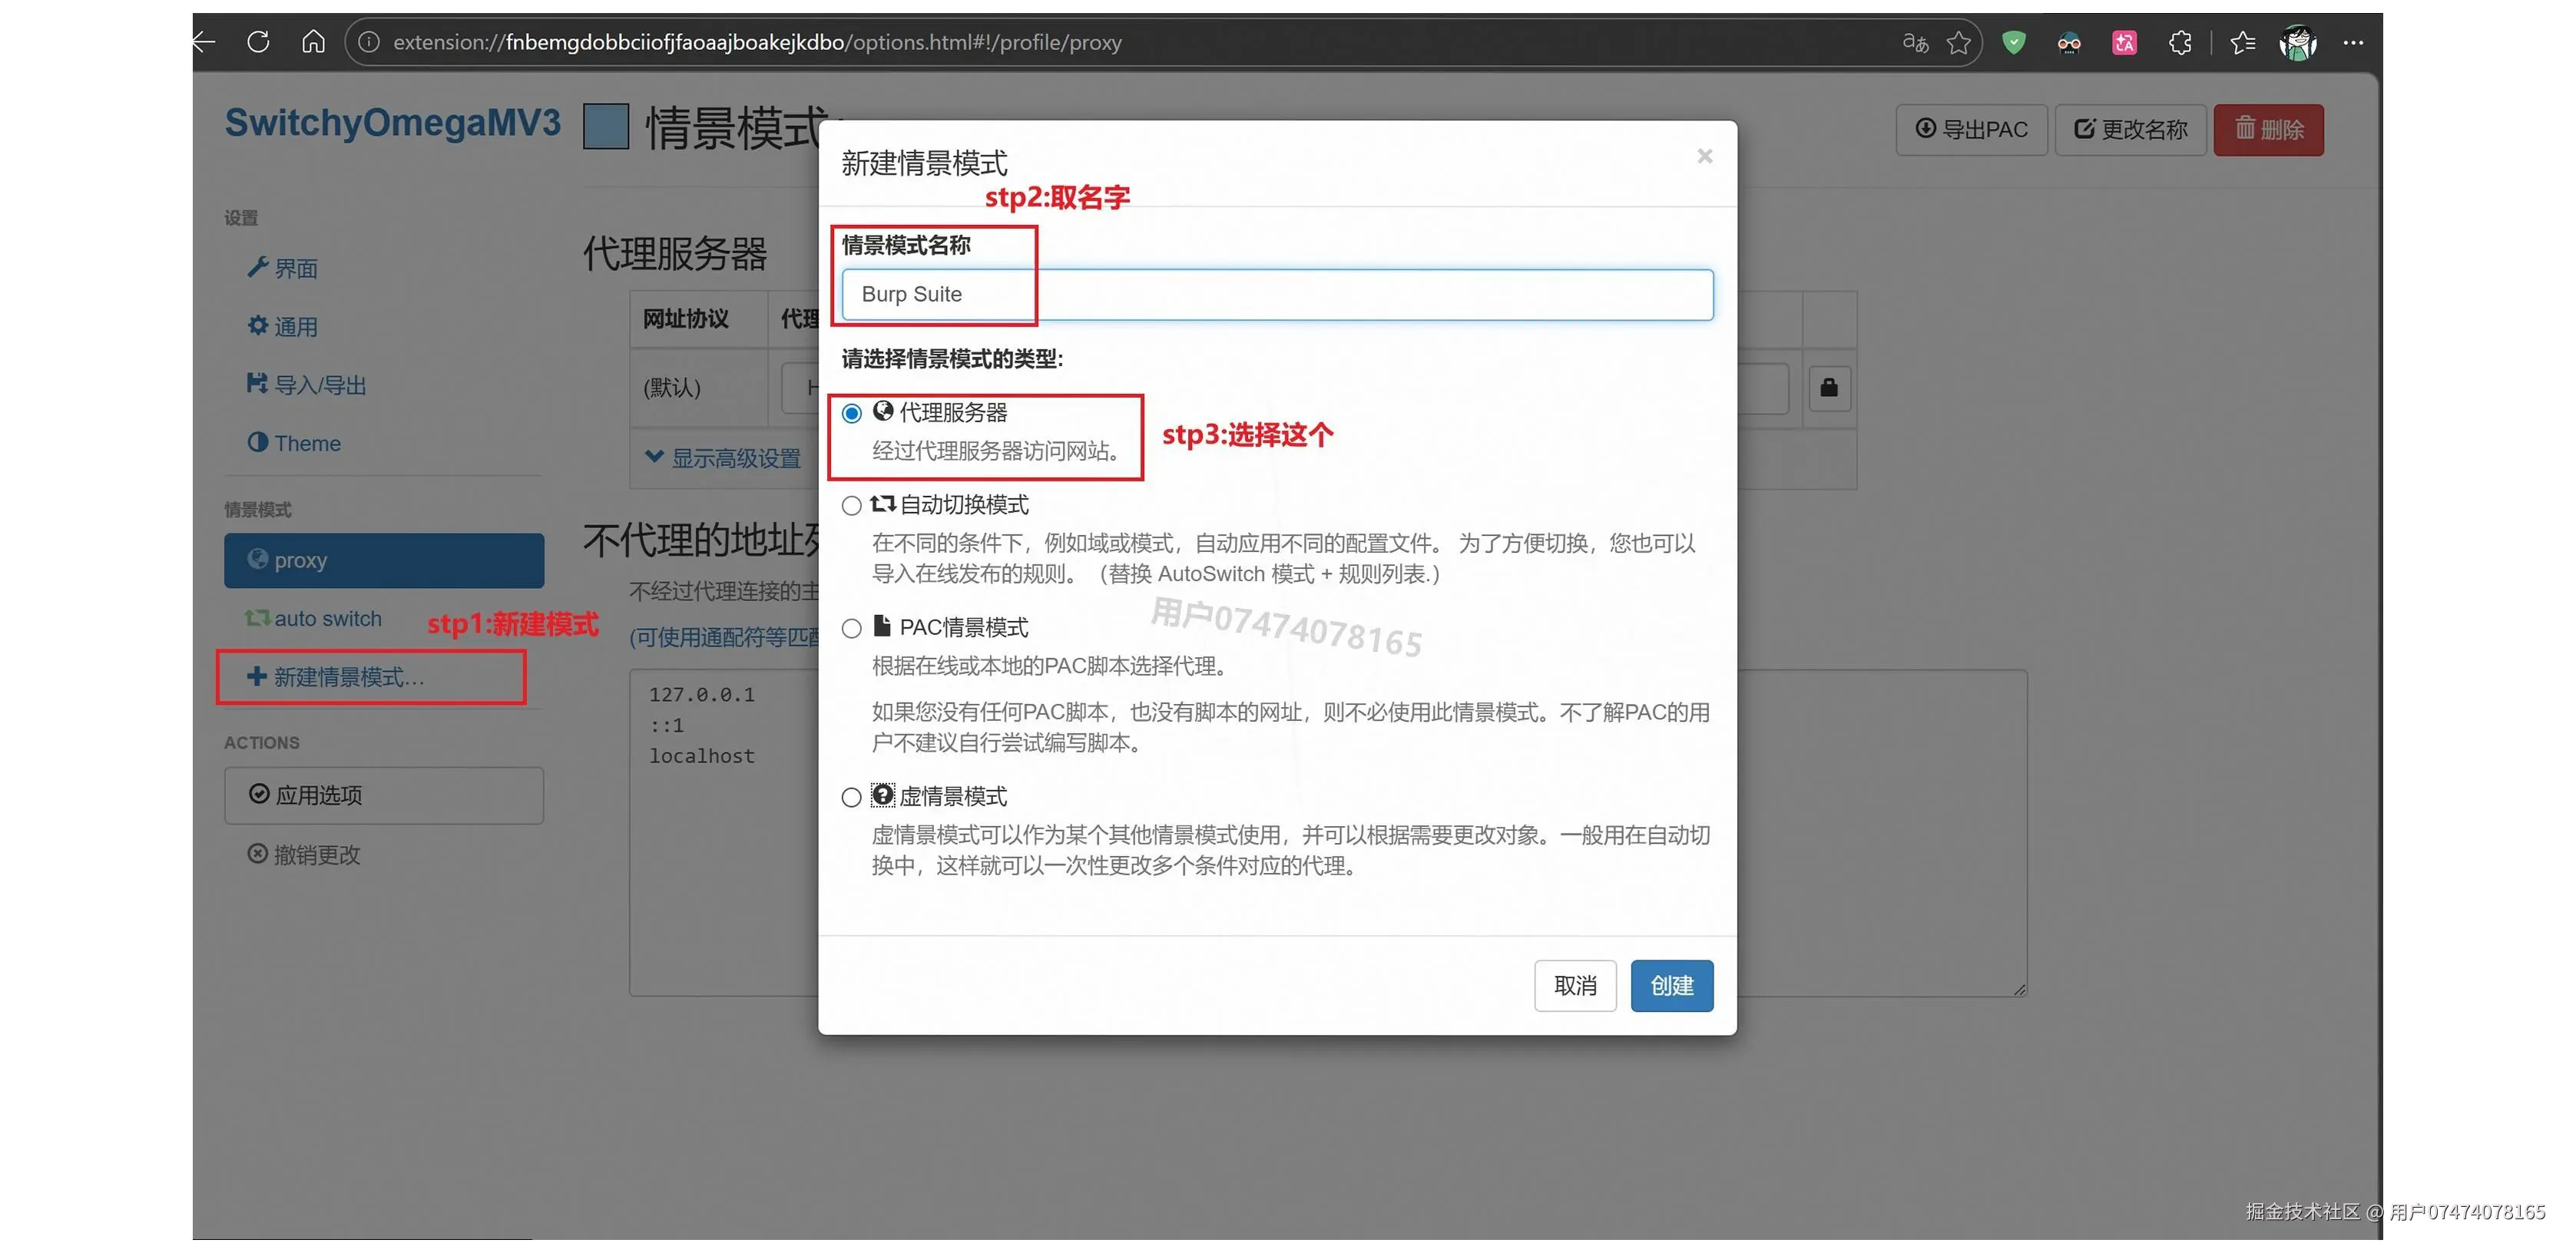Select the proxy profile in sidebar
The width and height of the screenshot is (2576, 1253).
(x=384, y=560)
